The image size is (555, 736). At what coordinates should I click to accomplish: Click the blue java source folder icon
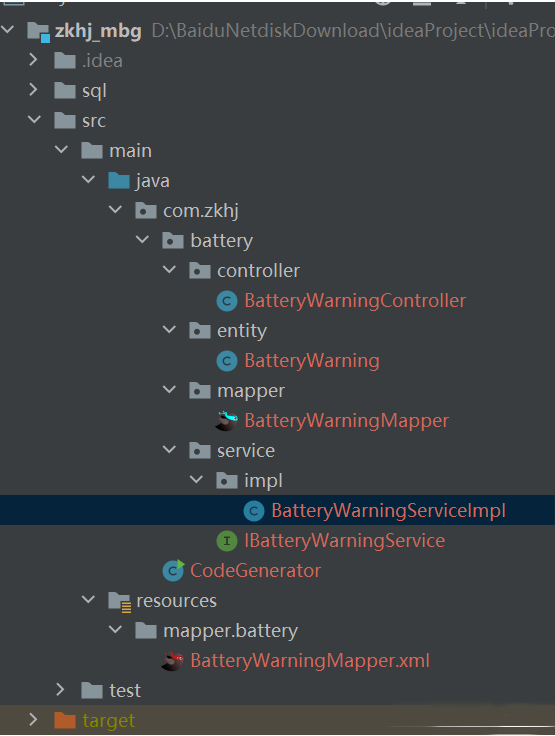pos(119,181)
